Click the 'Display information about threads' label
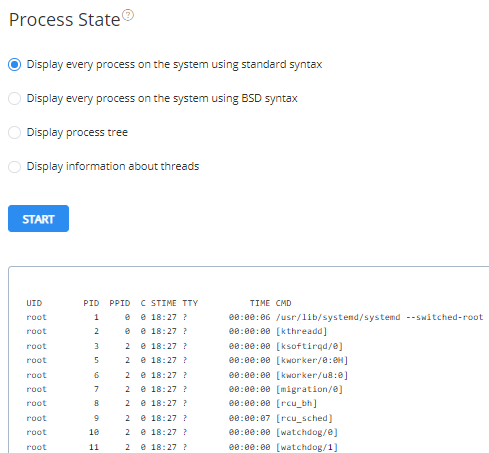This screenshot has width=489, height=453. coord(113,166)
